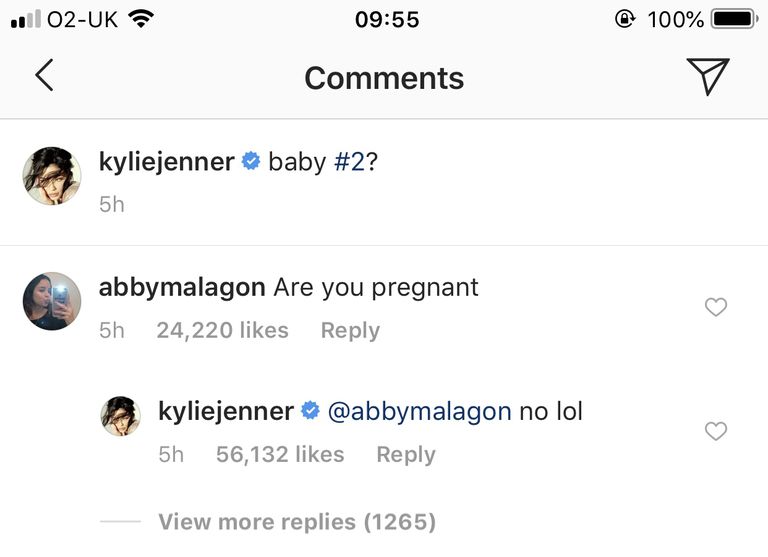Tap the verified badge beside caption username

coord(251,161)
